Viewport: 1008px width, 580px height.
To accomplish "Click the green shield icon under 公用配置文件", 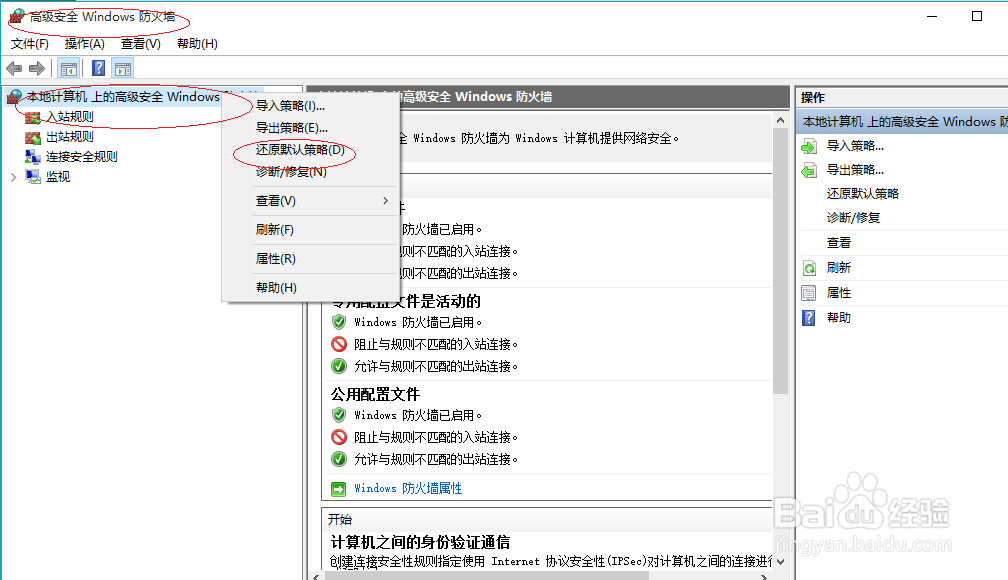I will pyautogui.click(x=339, y=415).
